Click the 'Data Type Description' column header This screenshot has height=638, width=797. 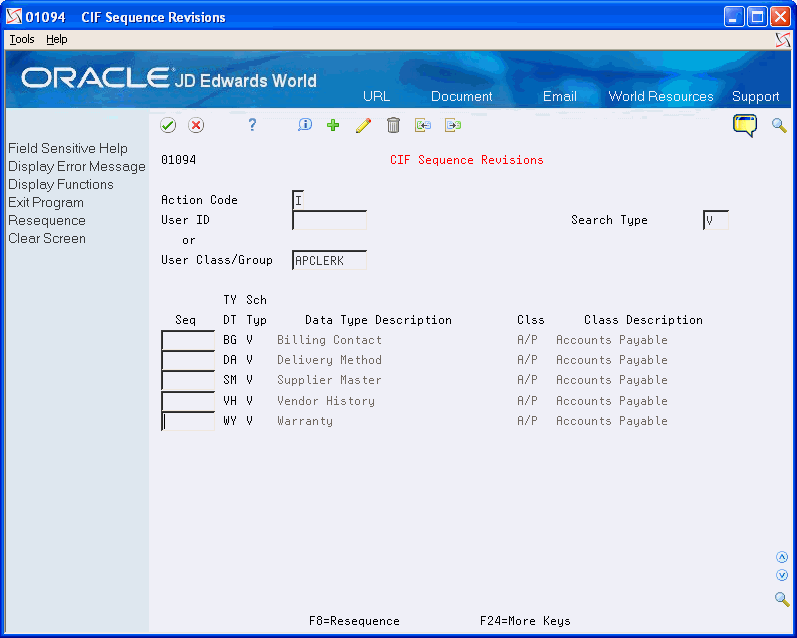coord(378,320)
